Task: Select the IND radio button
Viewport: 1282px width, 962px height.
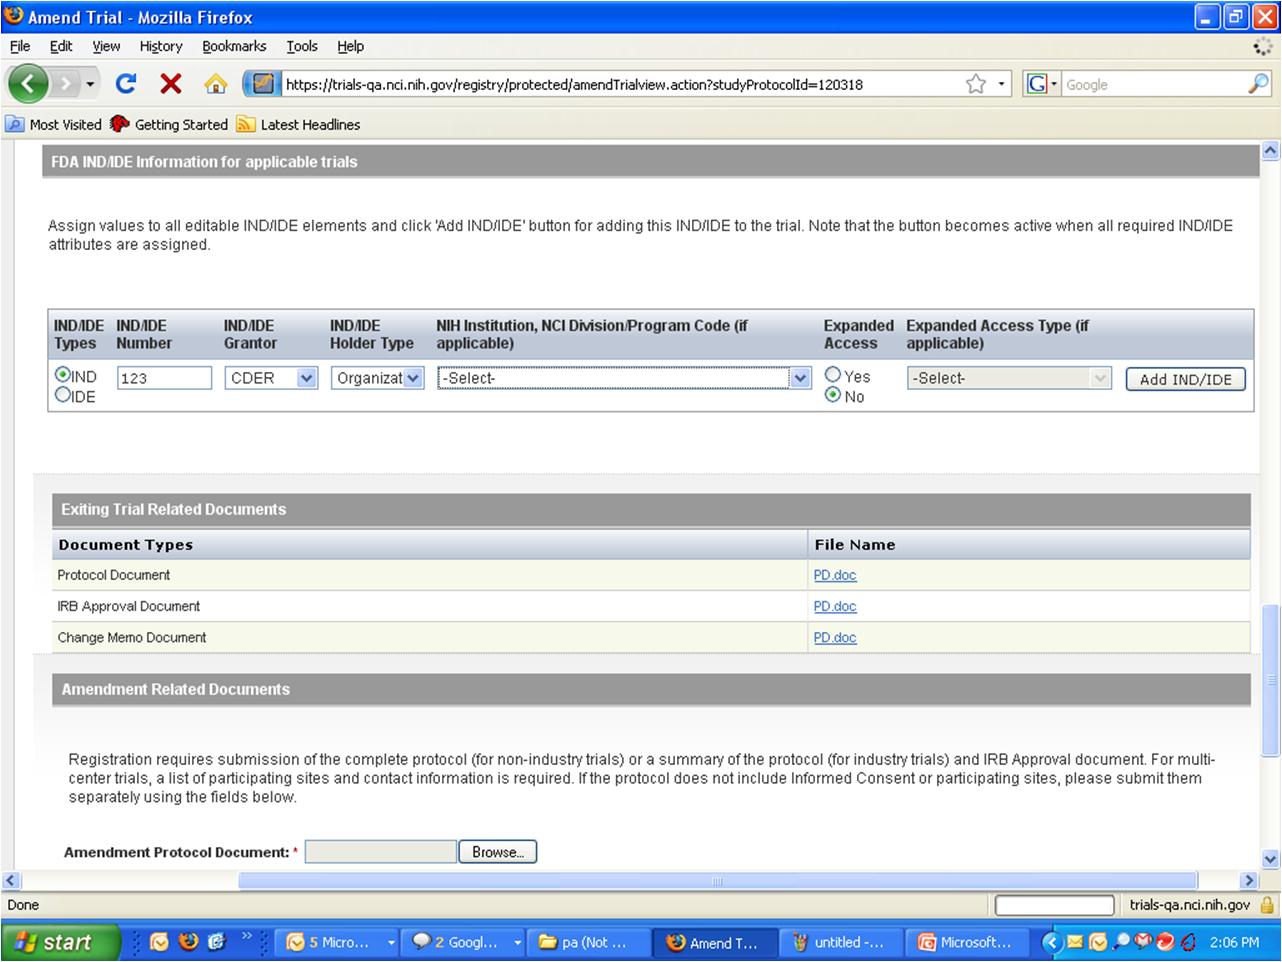Action: [x=63, y=375]
